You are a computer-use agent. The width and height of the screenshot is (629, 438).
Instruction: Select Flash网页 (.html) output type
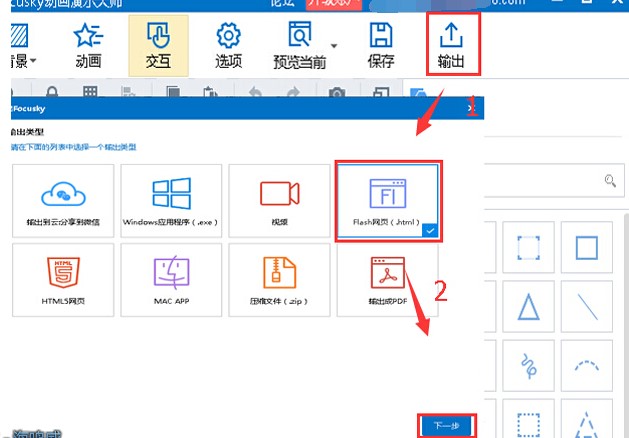(x=388, y=201)
